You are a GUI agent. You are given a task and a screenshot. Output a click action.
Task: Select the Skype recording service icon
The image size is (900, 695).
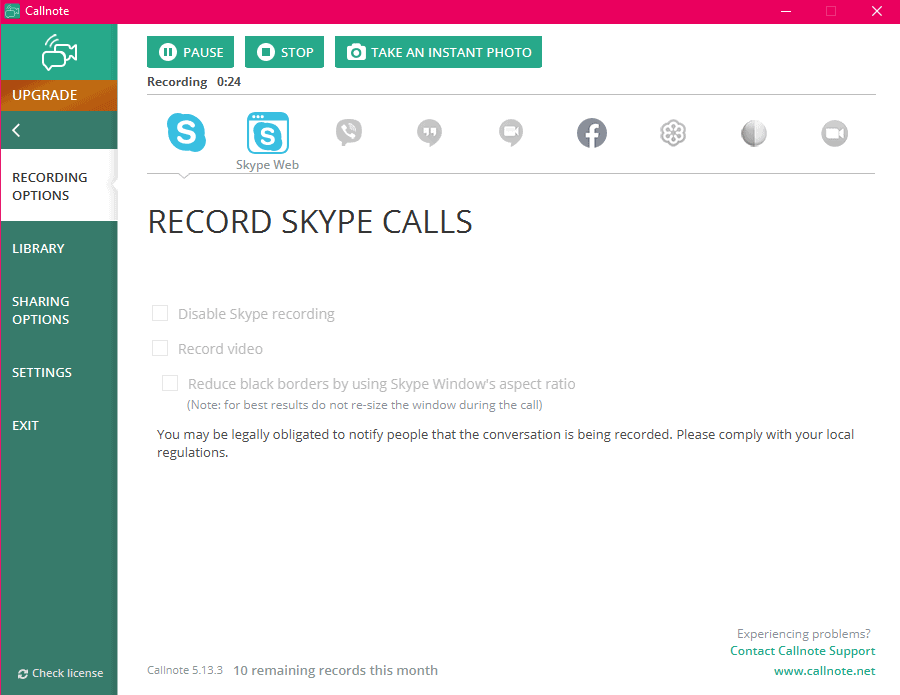(186, 131)
